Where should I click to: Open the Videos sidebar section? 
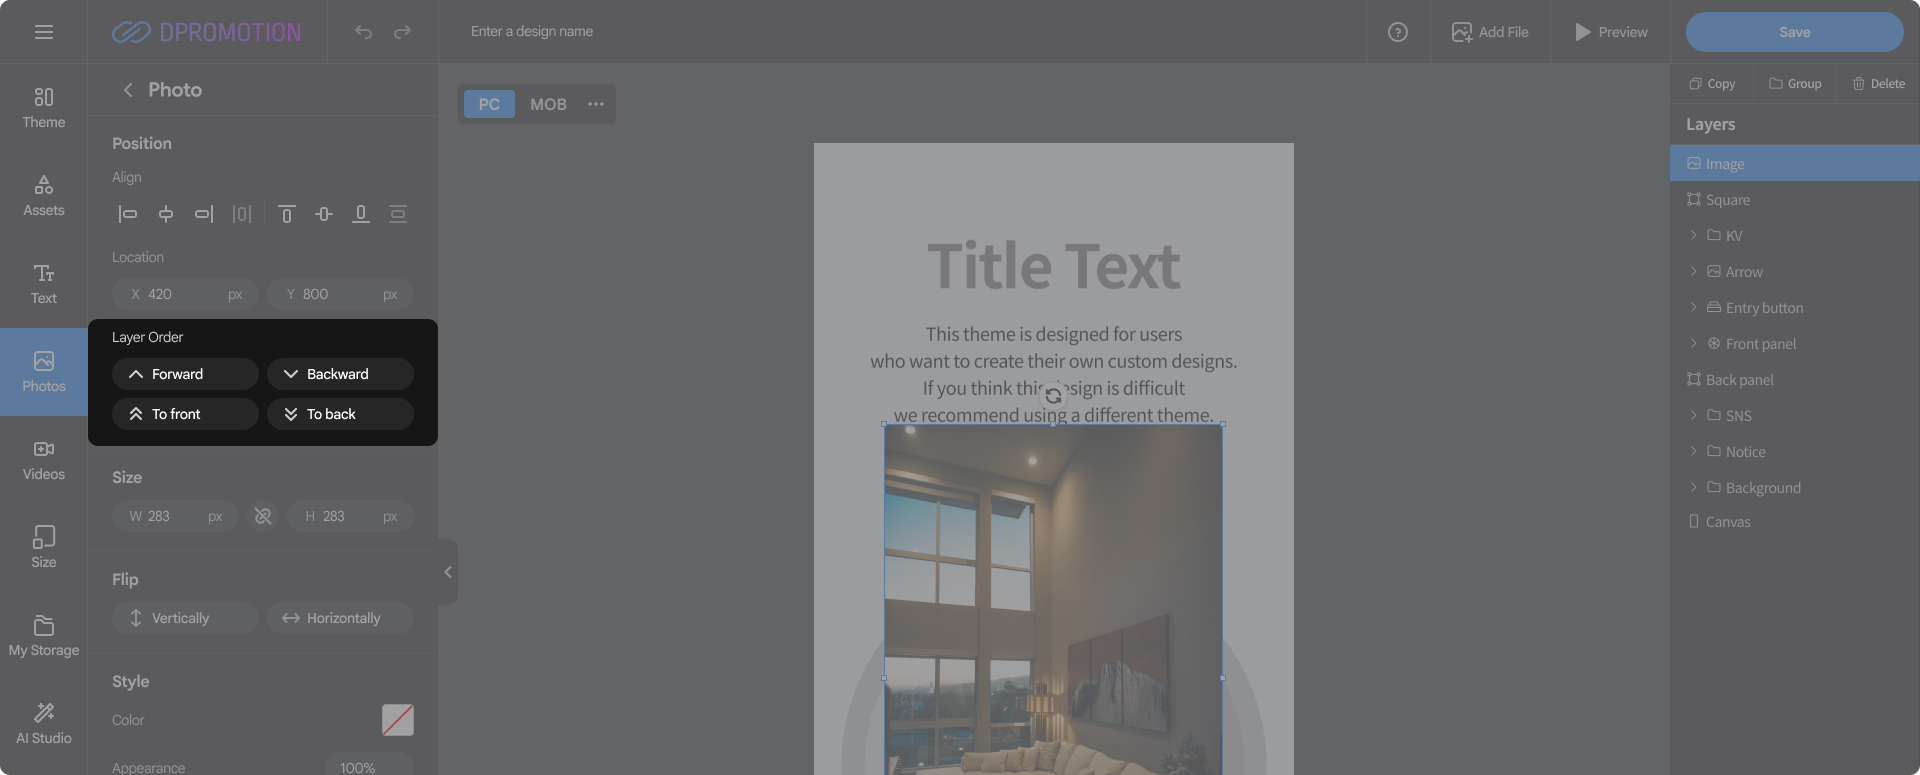click(x=44, y=460)
